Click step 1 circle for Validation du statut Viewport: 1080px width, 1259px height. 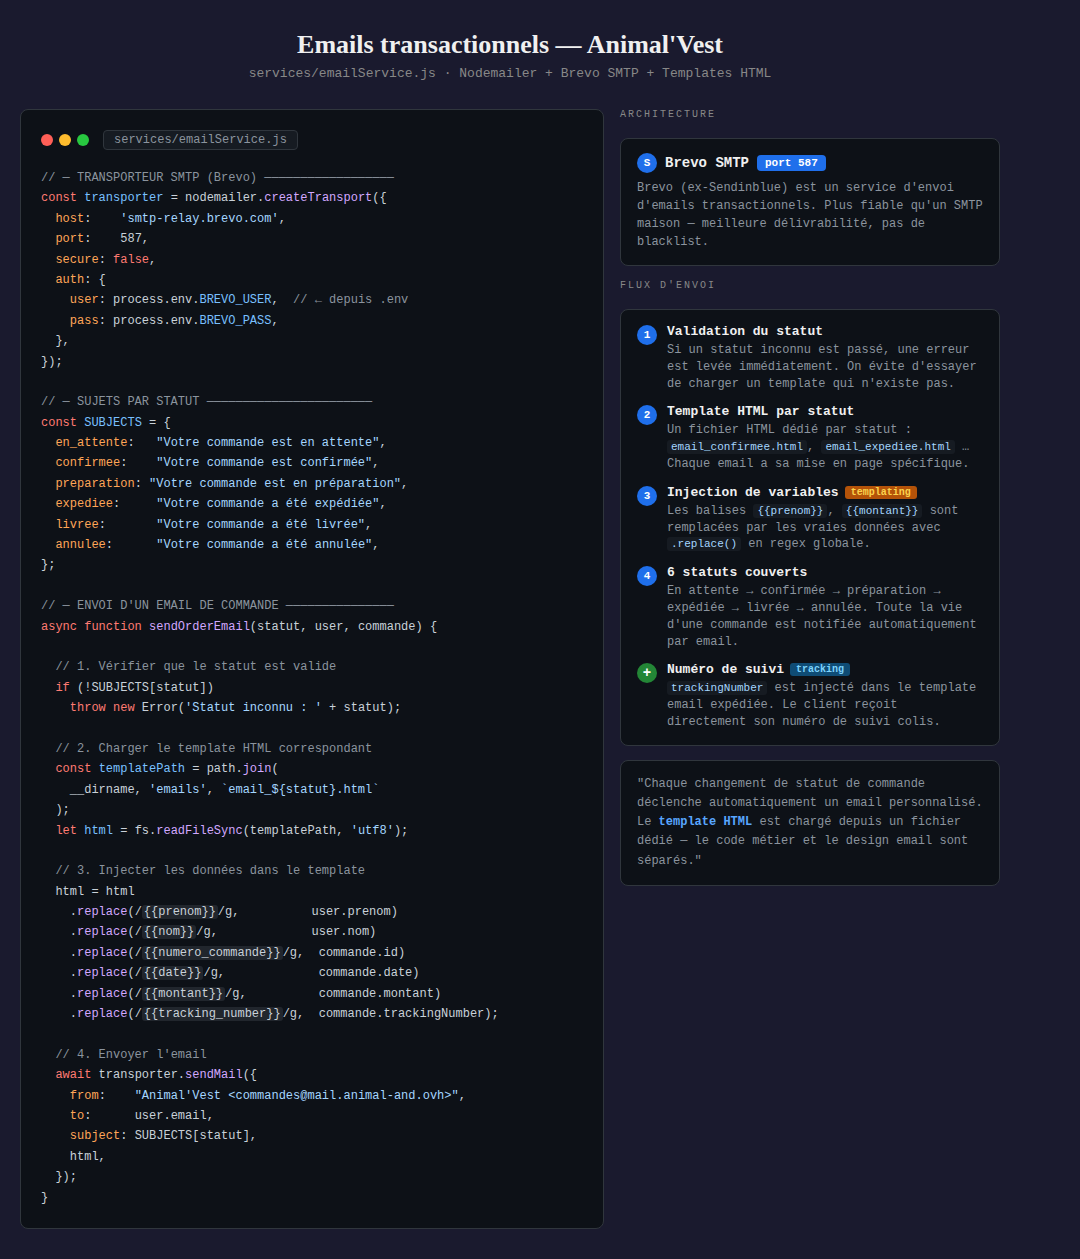(647, 335)
